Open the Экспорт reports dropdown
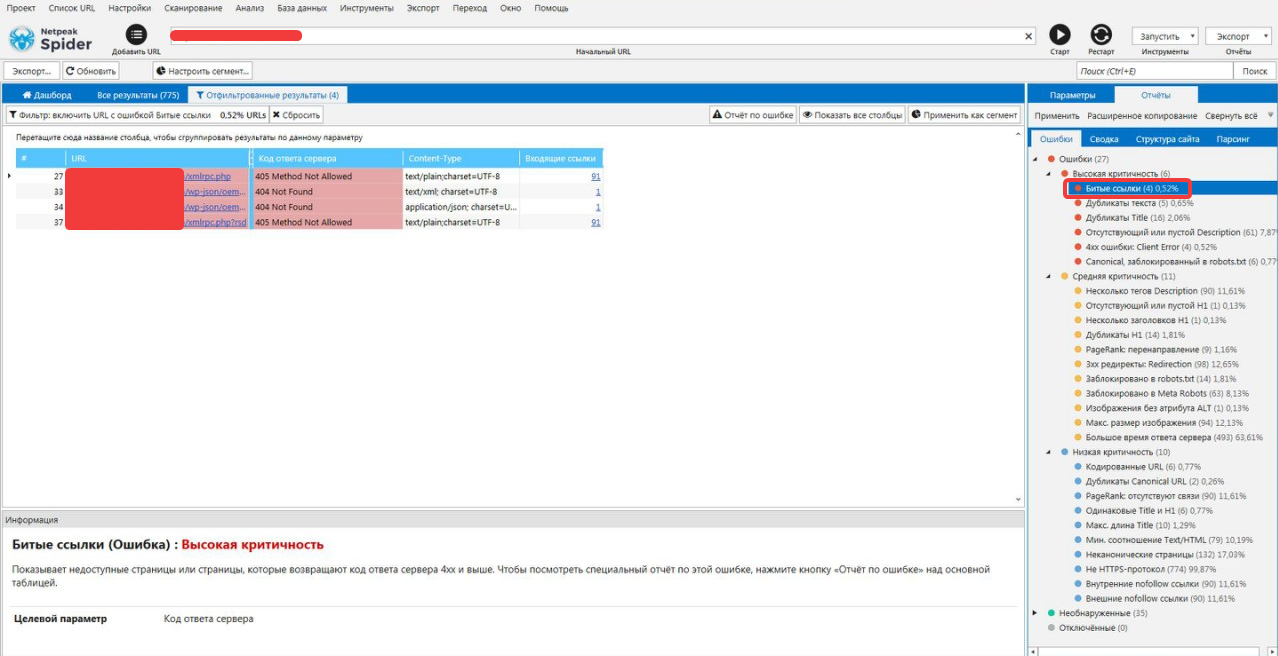 point(1238,36)
